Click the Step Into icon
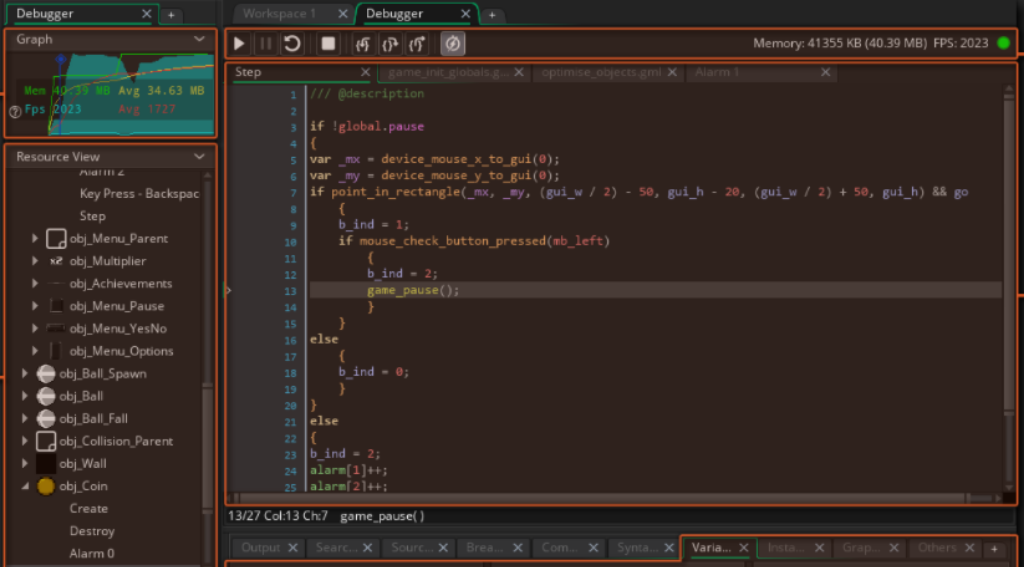Screen dimensions: 1024x567 coord(362,44)
